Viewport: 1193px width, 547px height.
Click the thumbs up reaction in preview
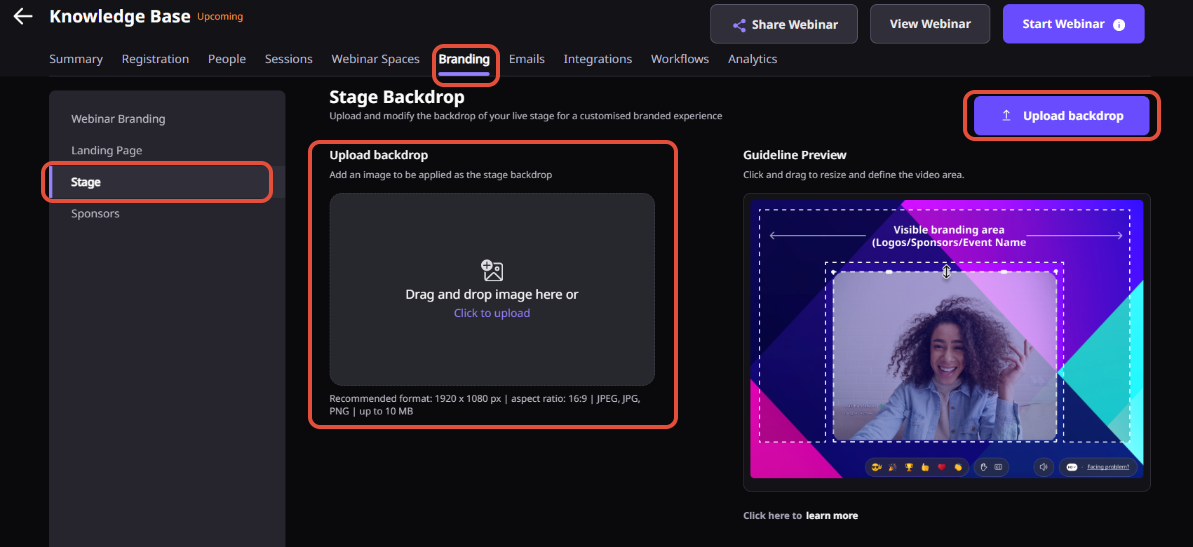point(925,467)
